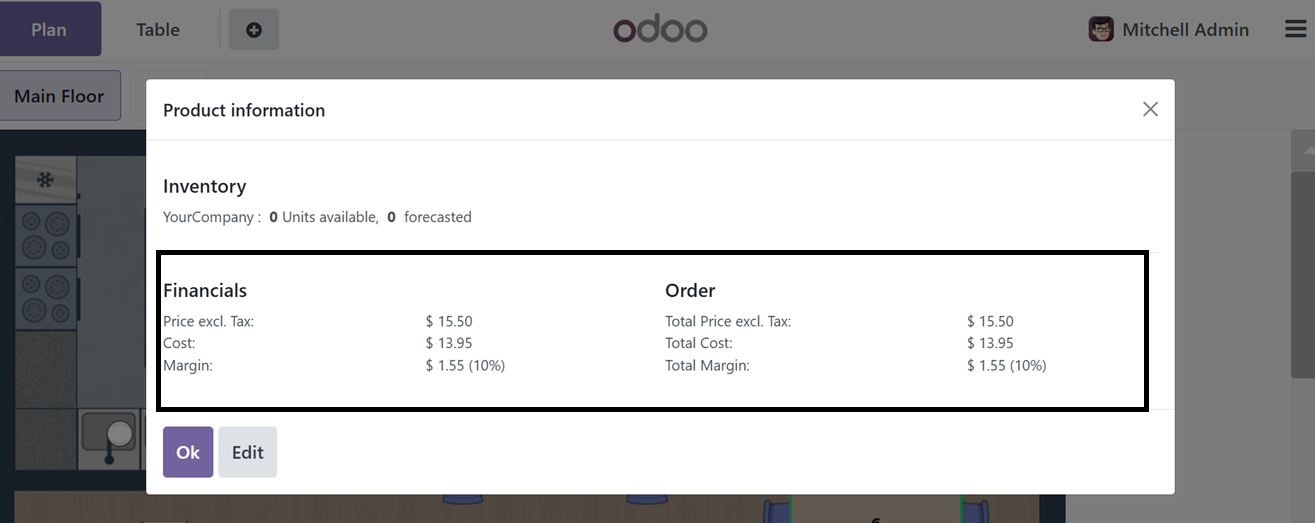Click the upper stove burners tile
1315x523 pixels.
(x=46, y=235)
